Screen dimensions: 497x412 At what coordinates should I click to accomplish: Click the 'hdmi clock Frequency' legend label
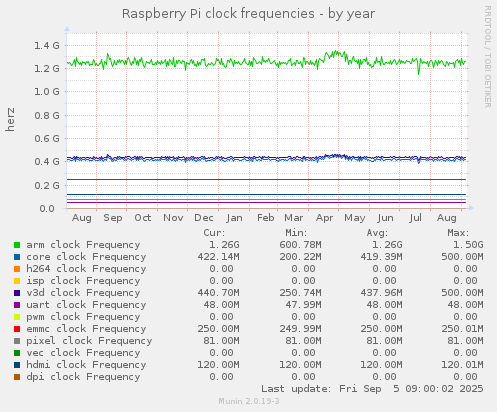tap(86, 365)
